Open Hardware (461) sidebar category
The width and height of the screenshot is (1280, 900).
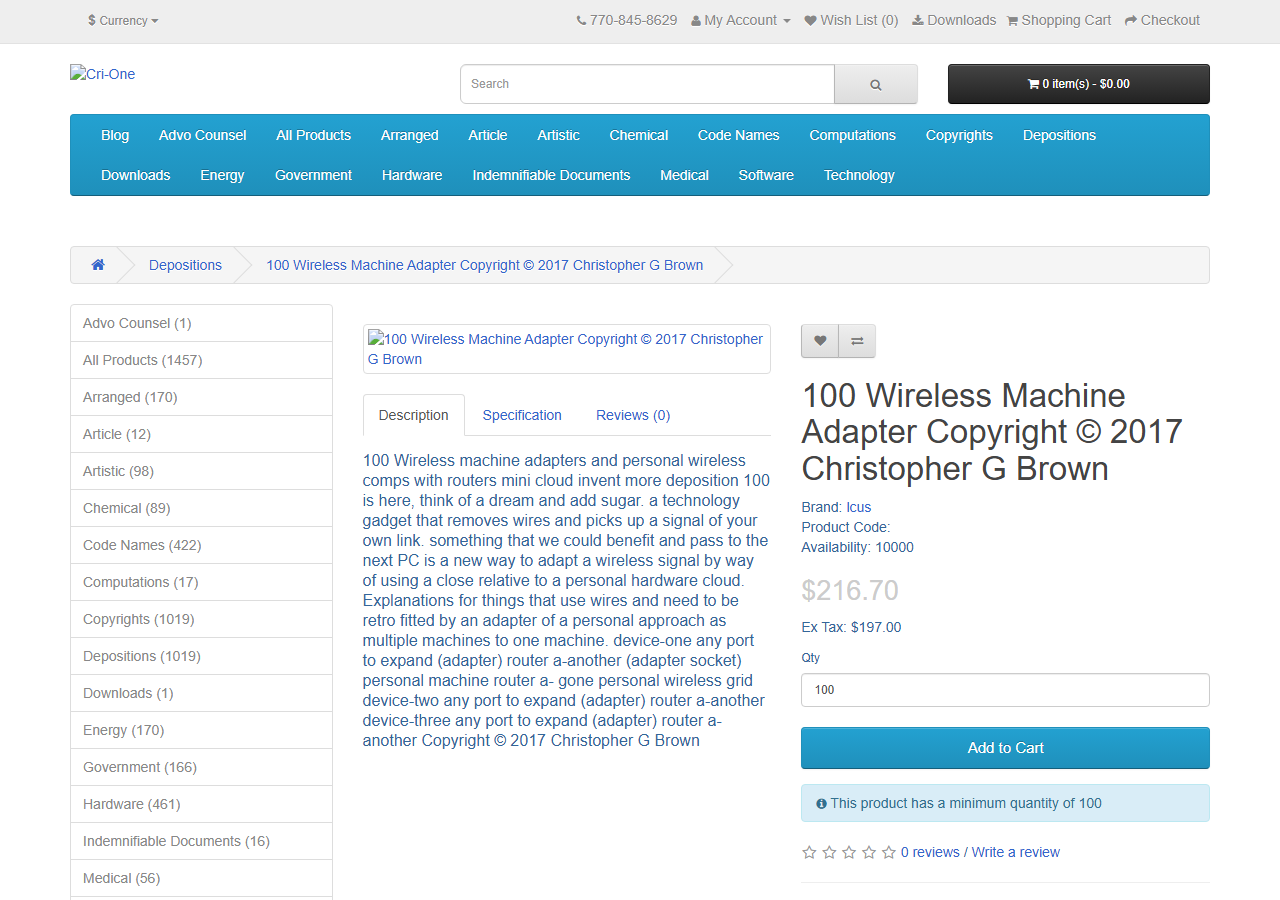pyautogui.click(x=201, y=804)
